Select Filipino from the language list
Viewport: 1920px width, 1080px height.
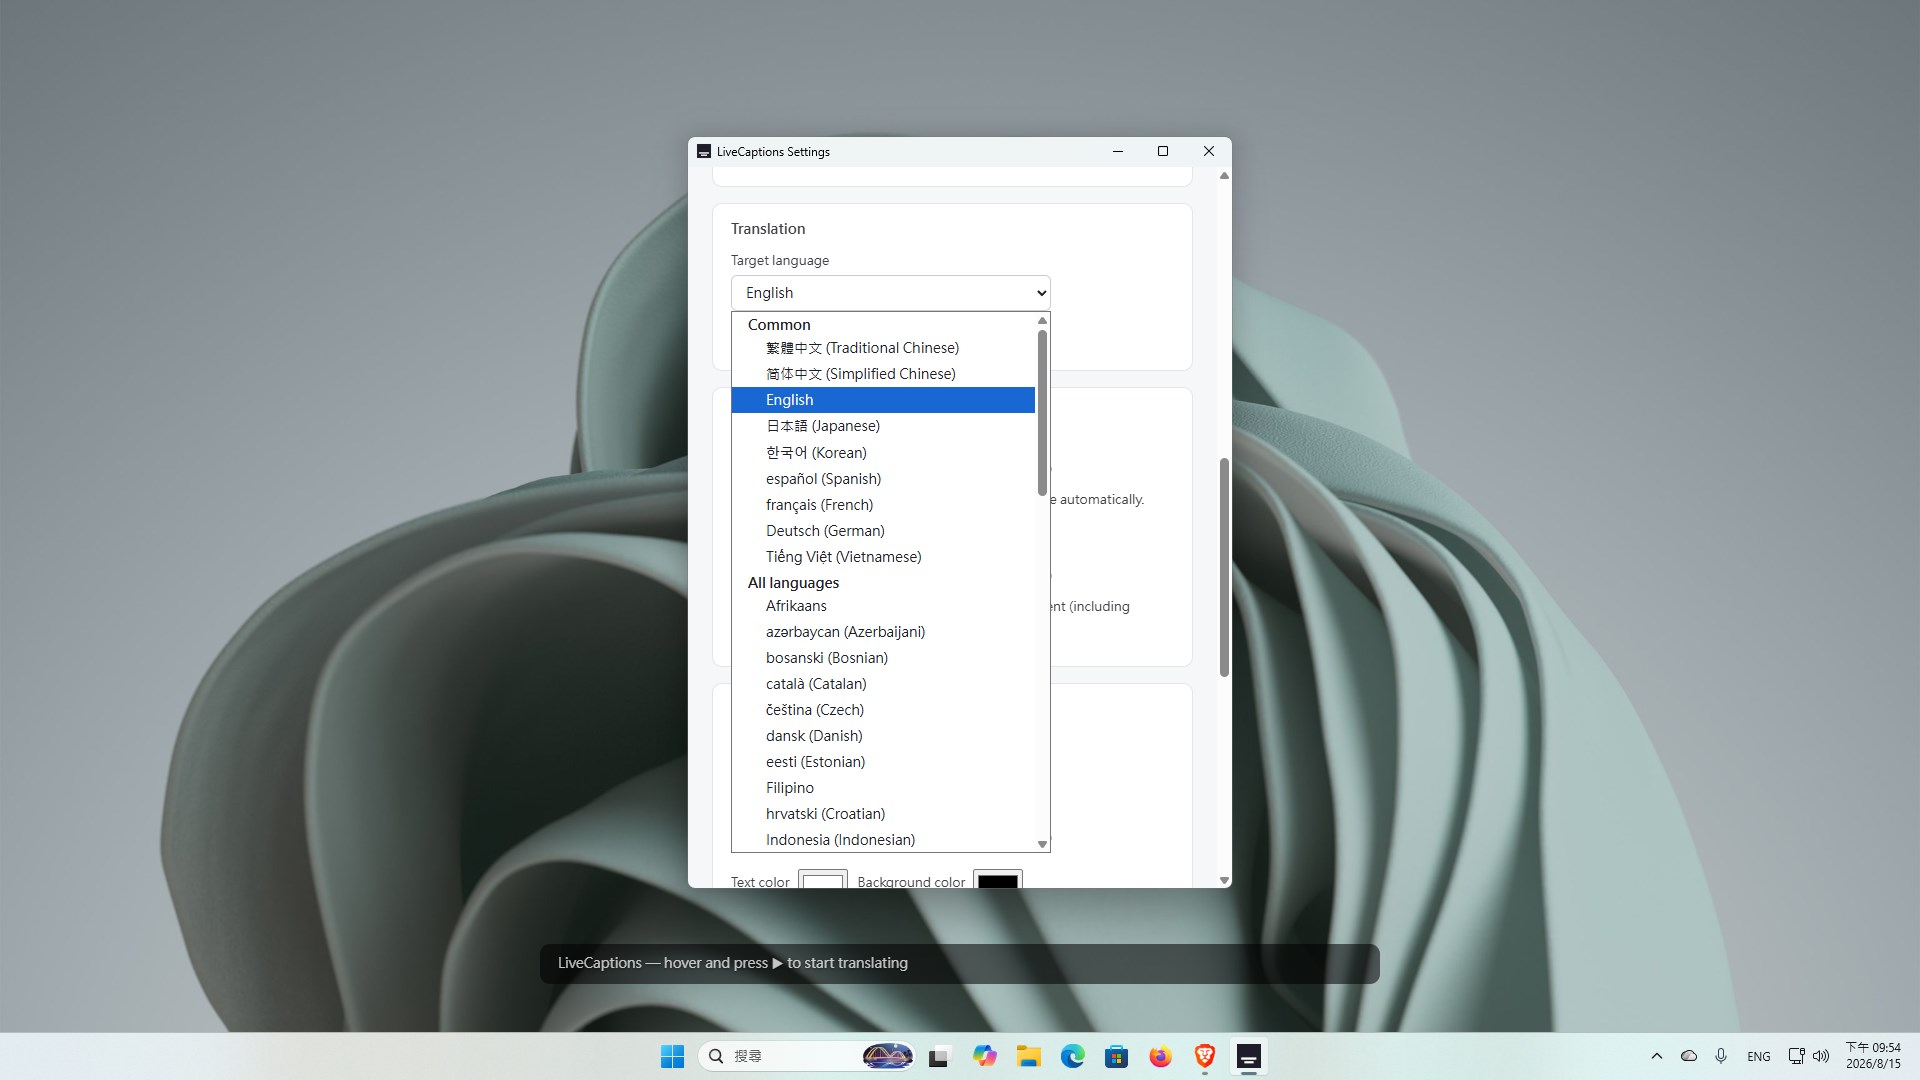point(883,788)
